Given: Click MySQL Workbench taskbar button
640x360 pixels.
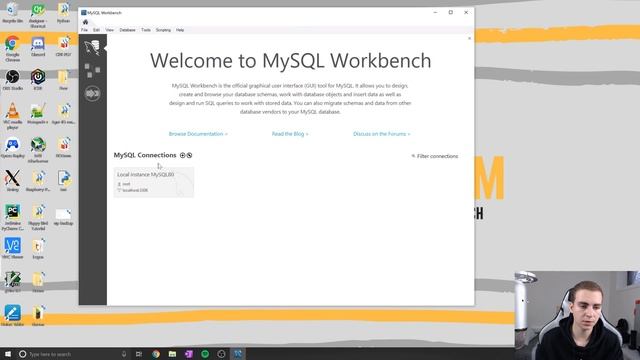Looking at the screenshot, I should pos(238,354).
